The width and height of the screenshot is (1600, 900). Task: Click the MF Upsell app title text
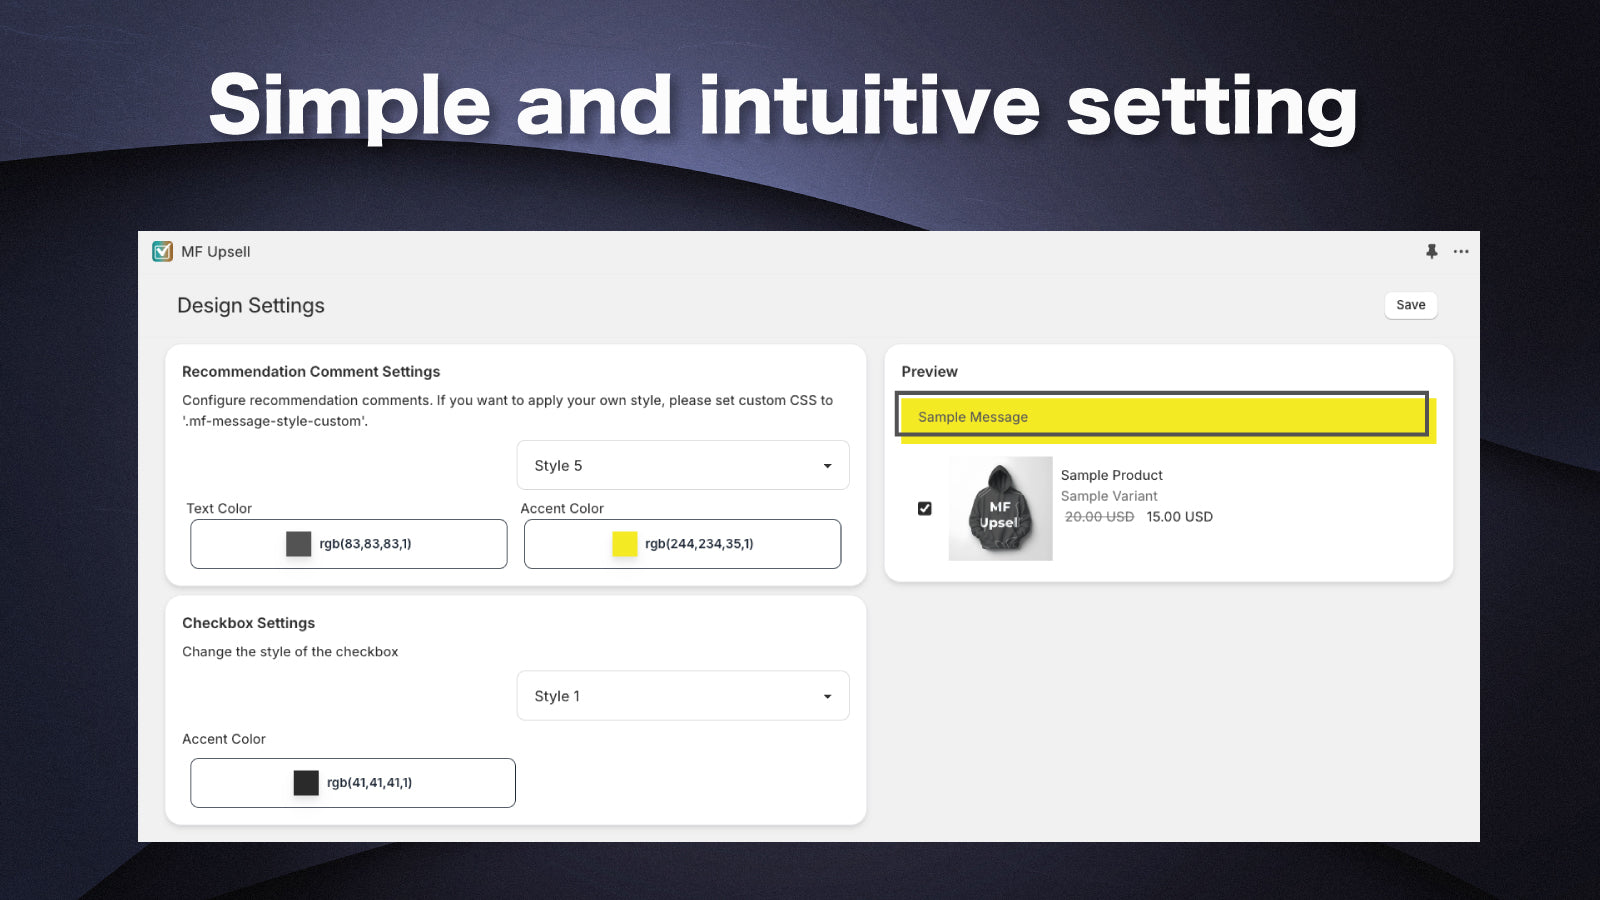click(216, 252)
